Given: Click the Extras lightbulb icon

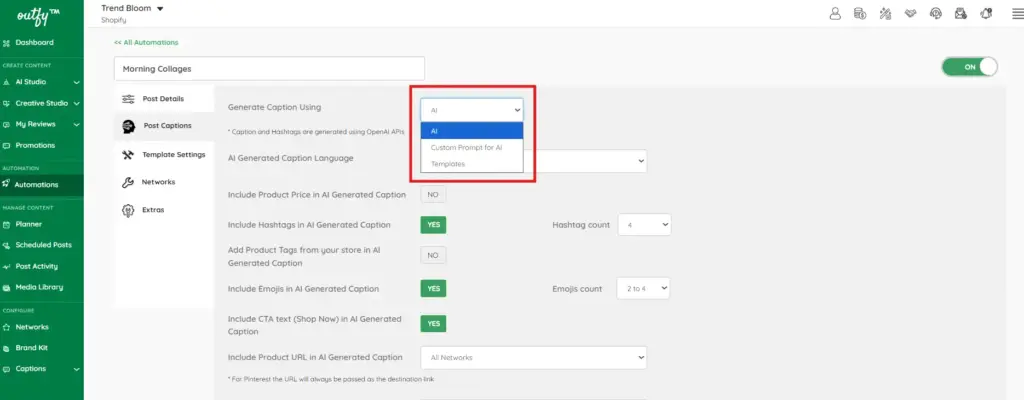Looking at the screenshot, I should (x=128, y=210).
